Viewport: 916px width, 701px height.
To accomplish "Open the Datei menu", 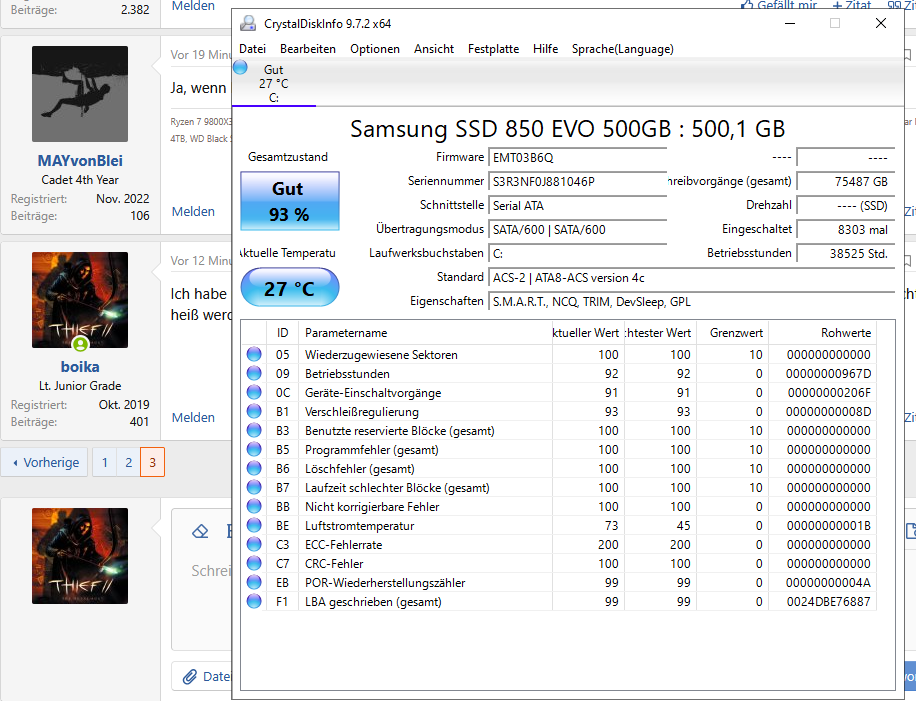I will coord(252,49).
